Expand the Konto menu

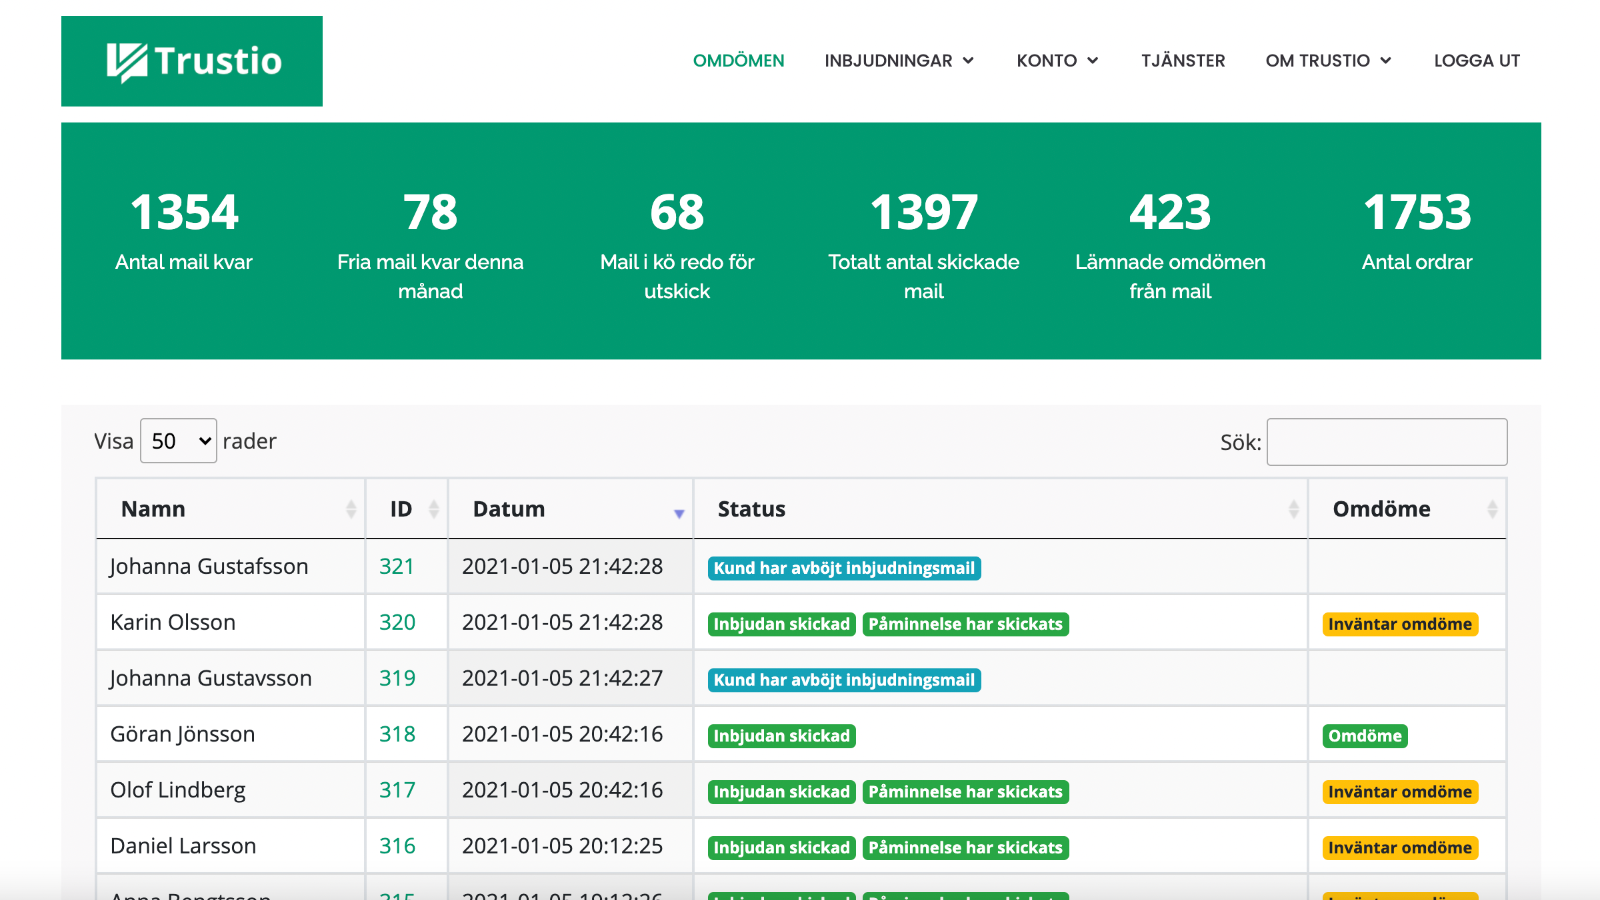coord(1057,61)
